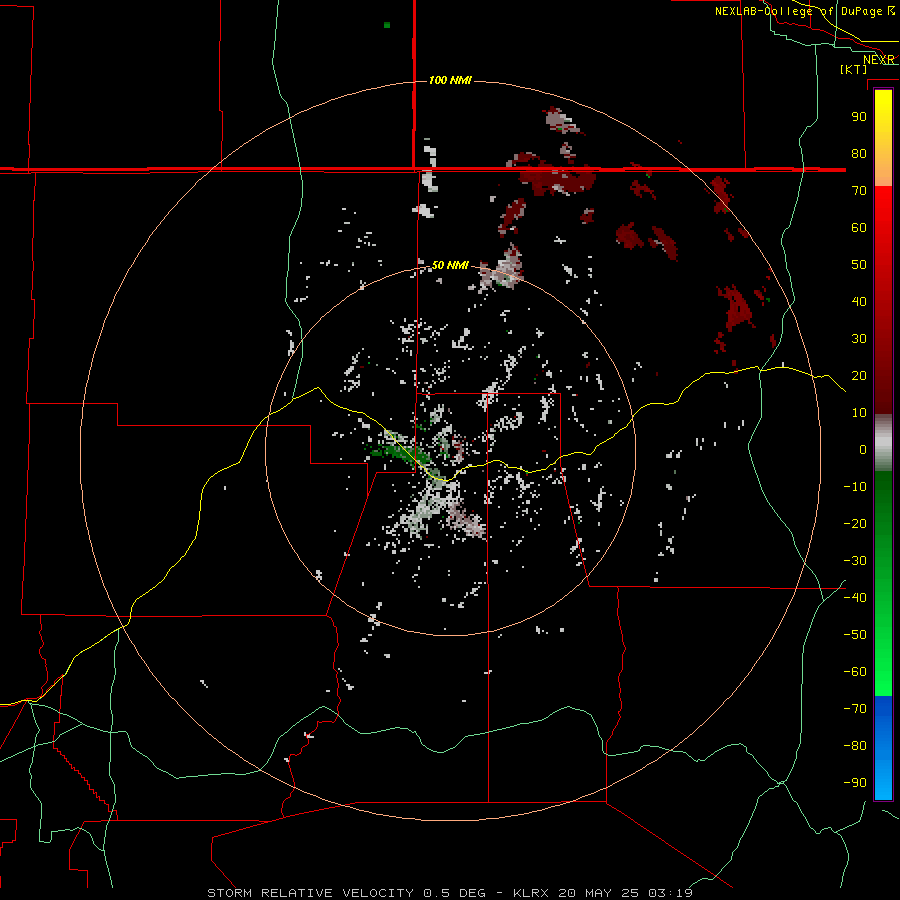This screenshot has width=900, height=900.
Task: Click the "KLRX" radar ID in the caption
Action: (531, 893)
